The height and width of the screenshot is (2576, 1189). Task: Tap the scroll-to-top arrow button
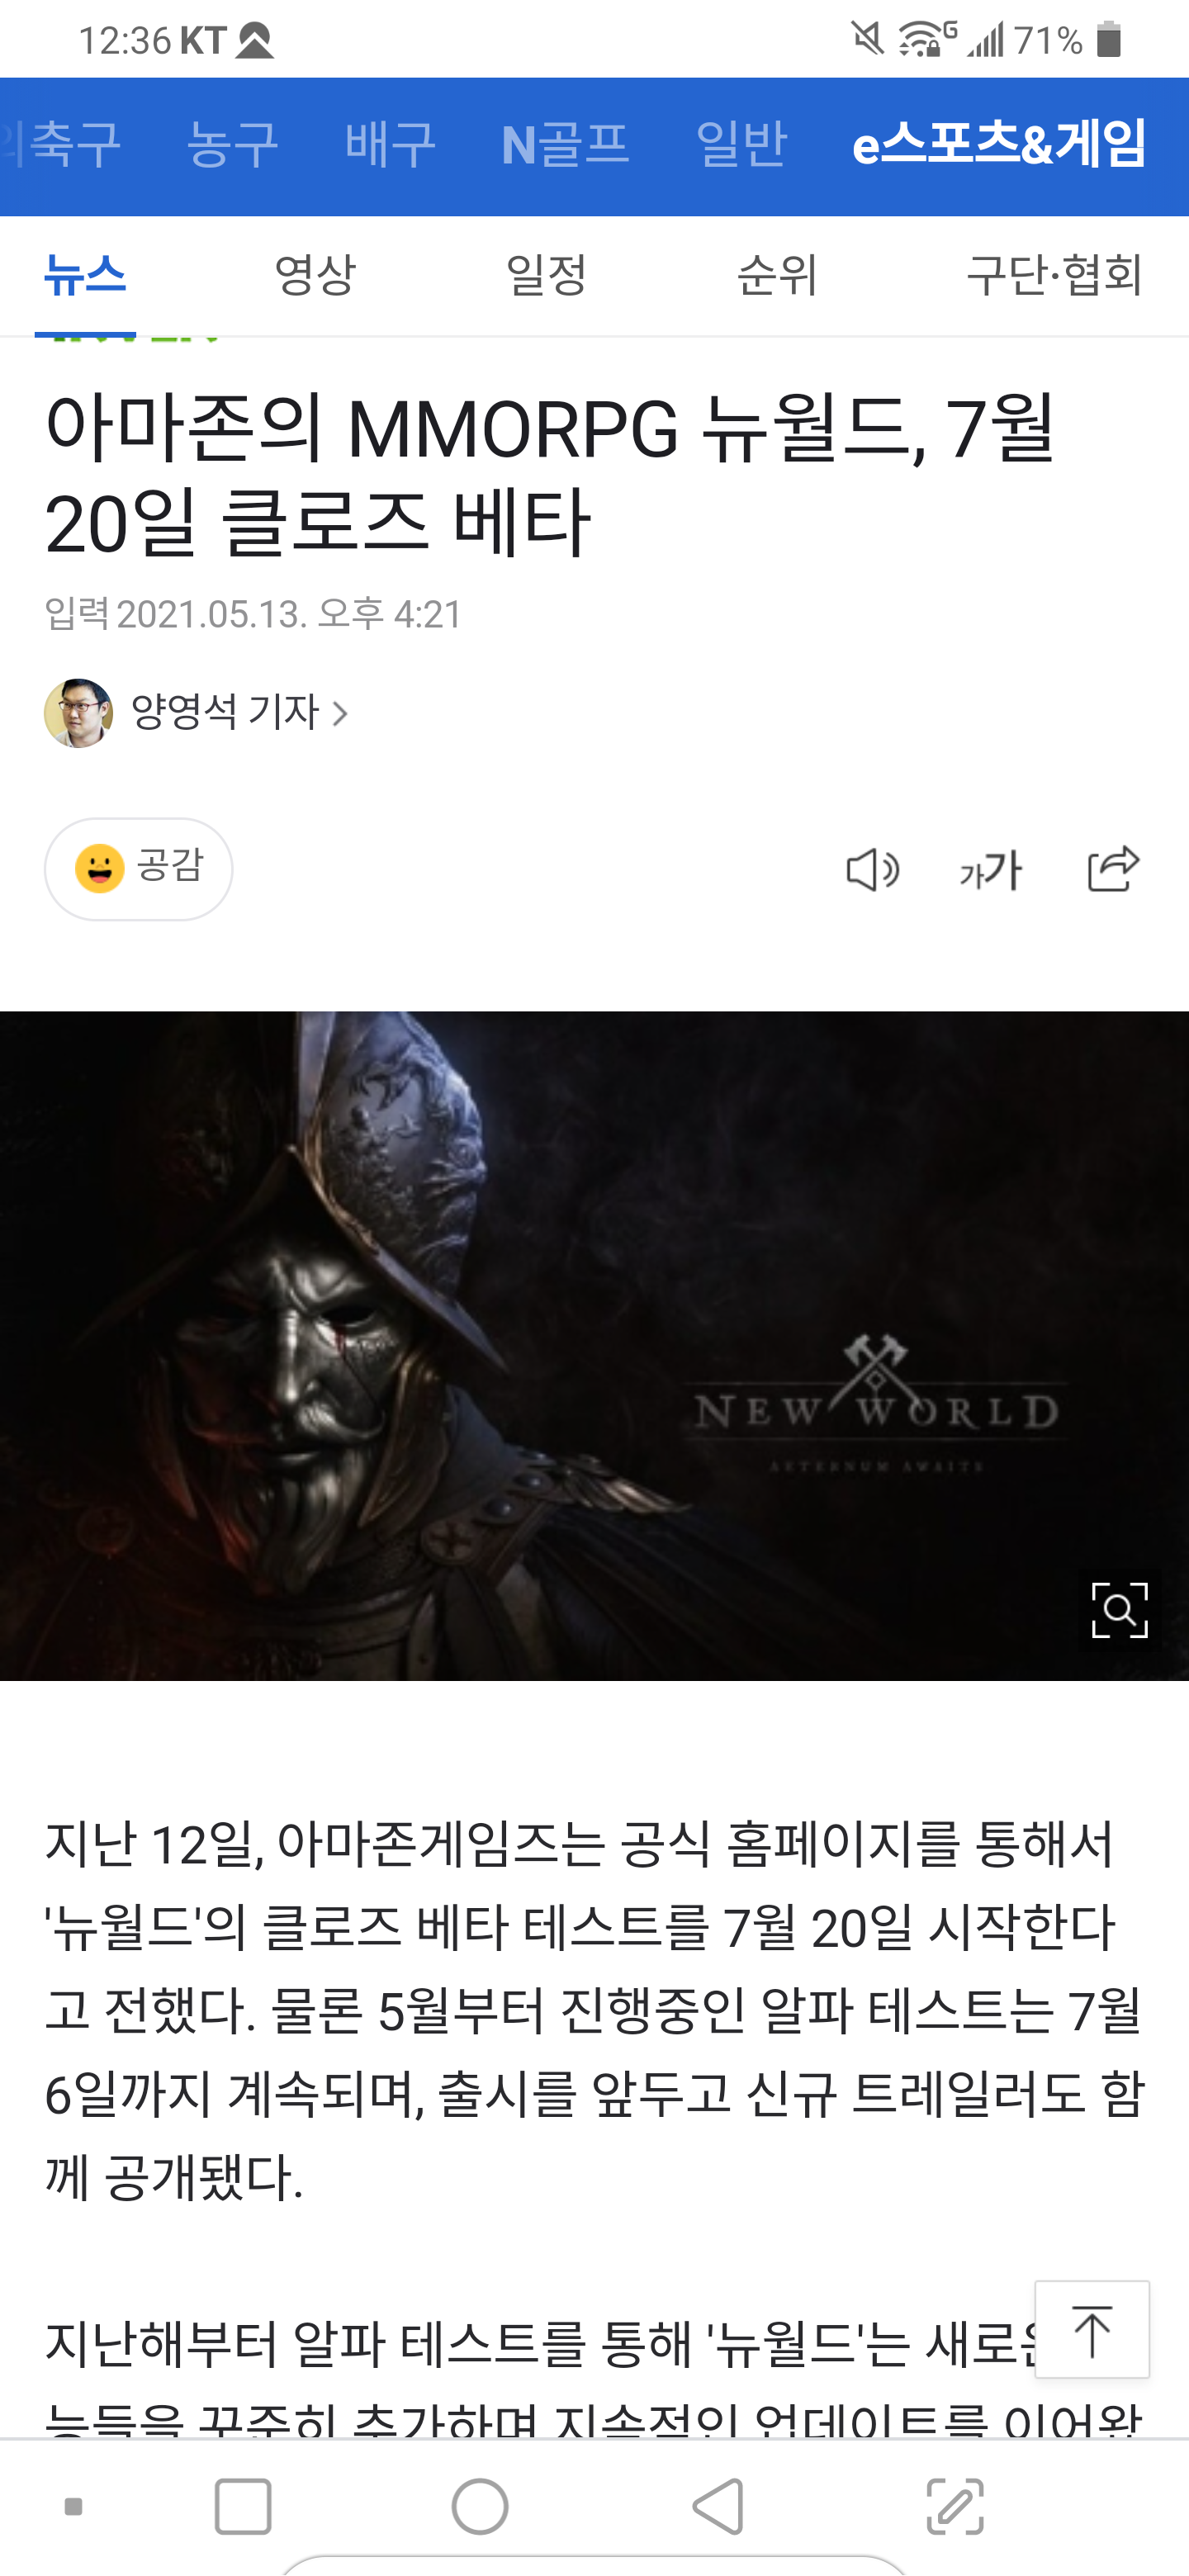click(x=1091, y=2329)
